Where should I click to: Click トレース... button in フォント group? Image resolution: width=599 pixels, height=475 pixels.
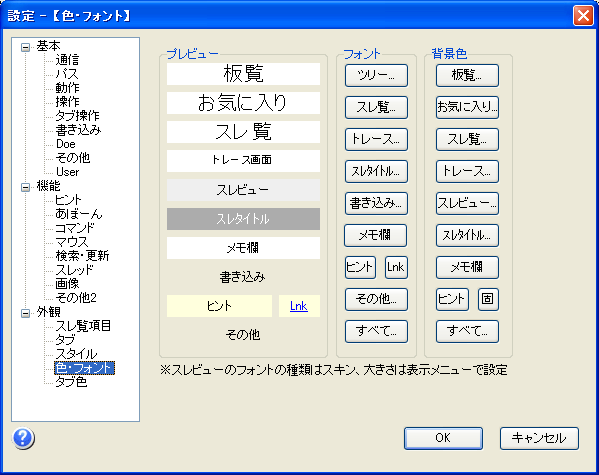376,139
